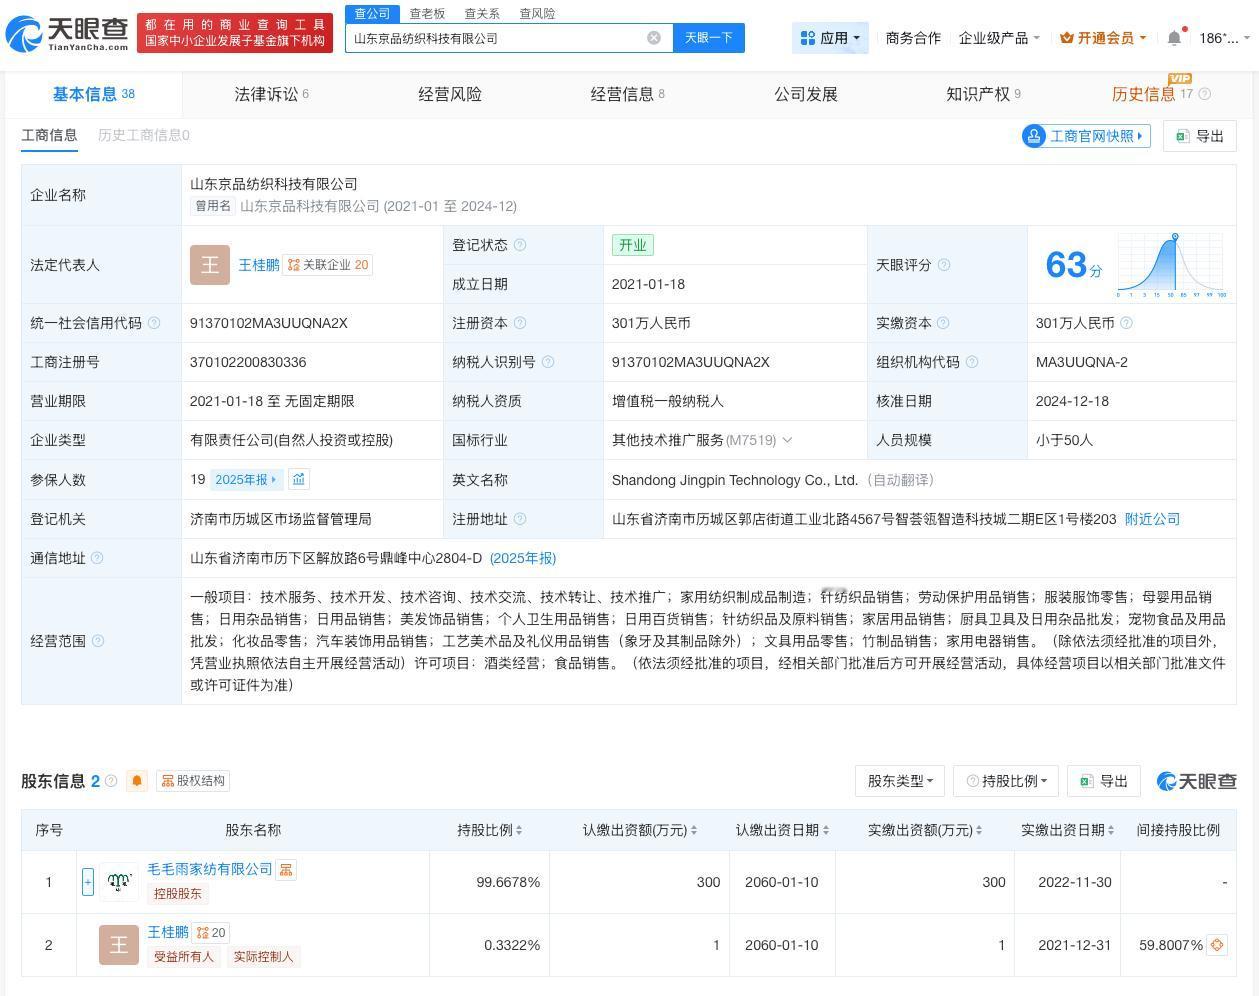
Task: Click help icon beside 经营范围
Action: [97, 641]
